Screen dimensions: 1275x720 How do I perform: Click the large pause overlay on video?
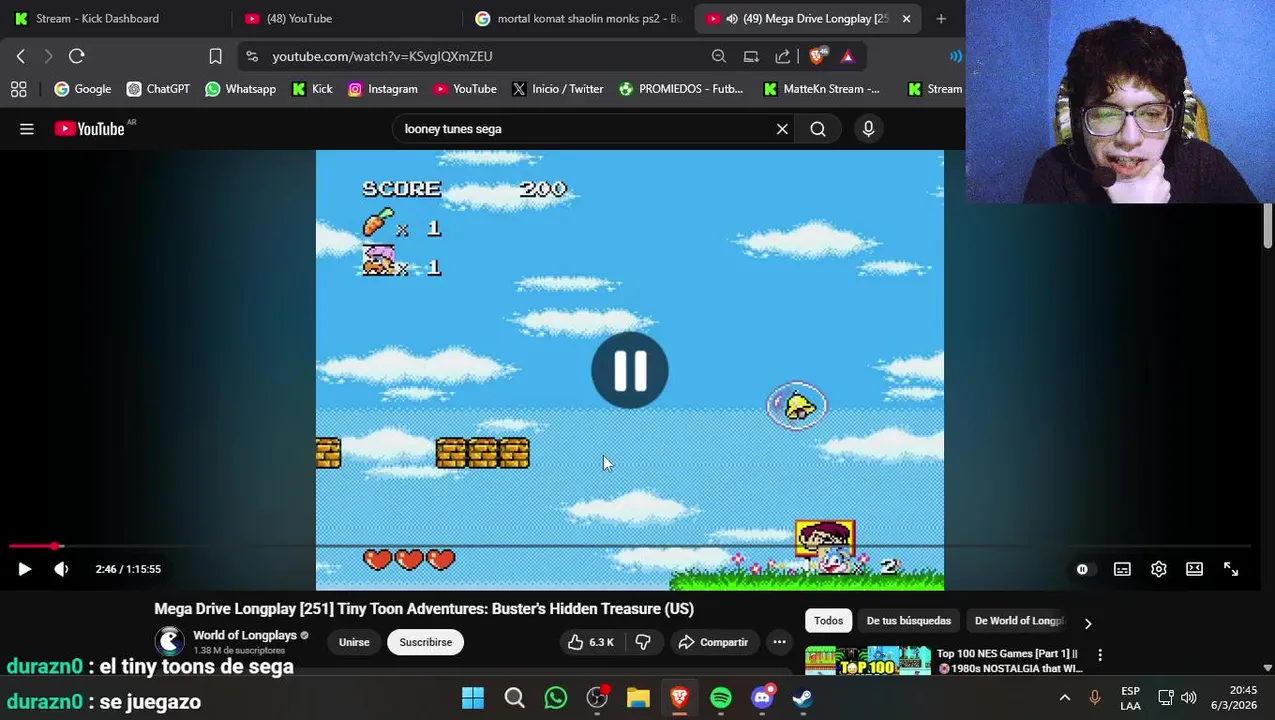[x=630, y=370]
